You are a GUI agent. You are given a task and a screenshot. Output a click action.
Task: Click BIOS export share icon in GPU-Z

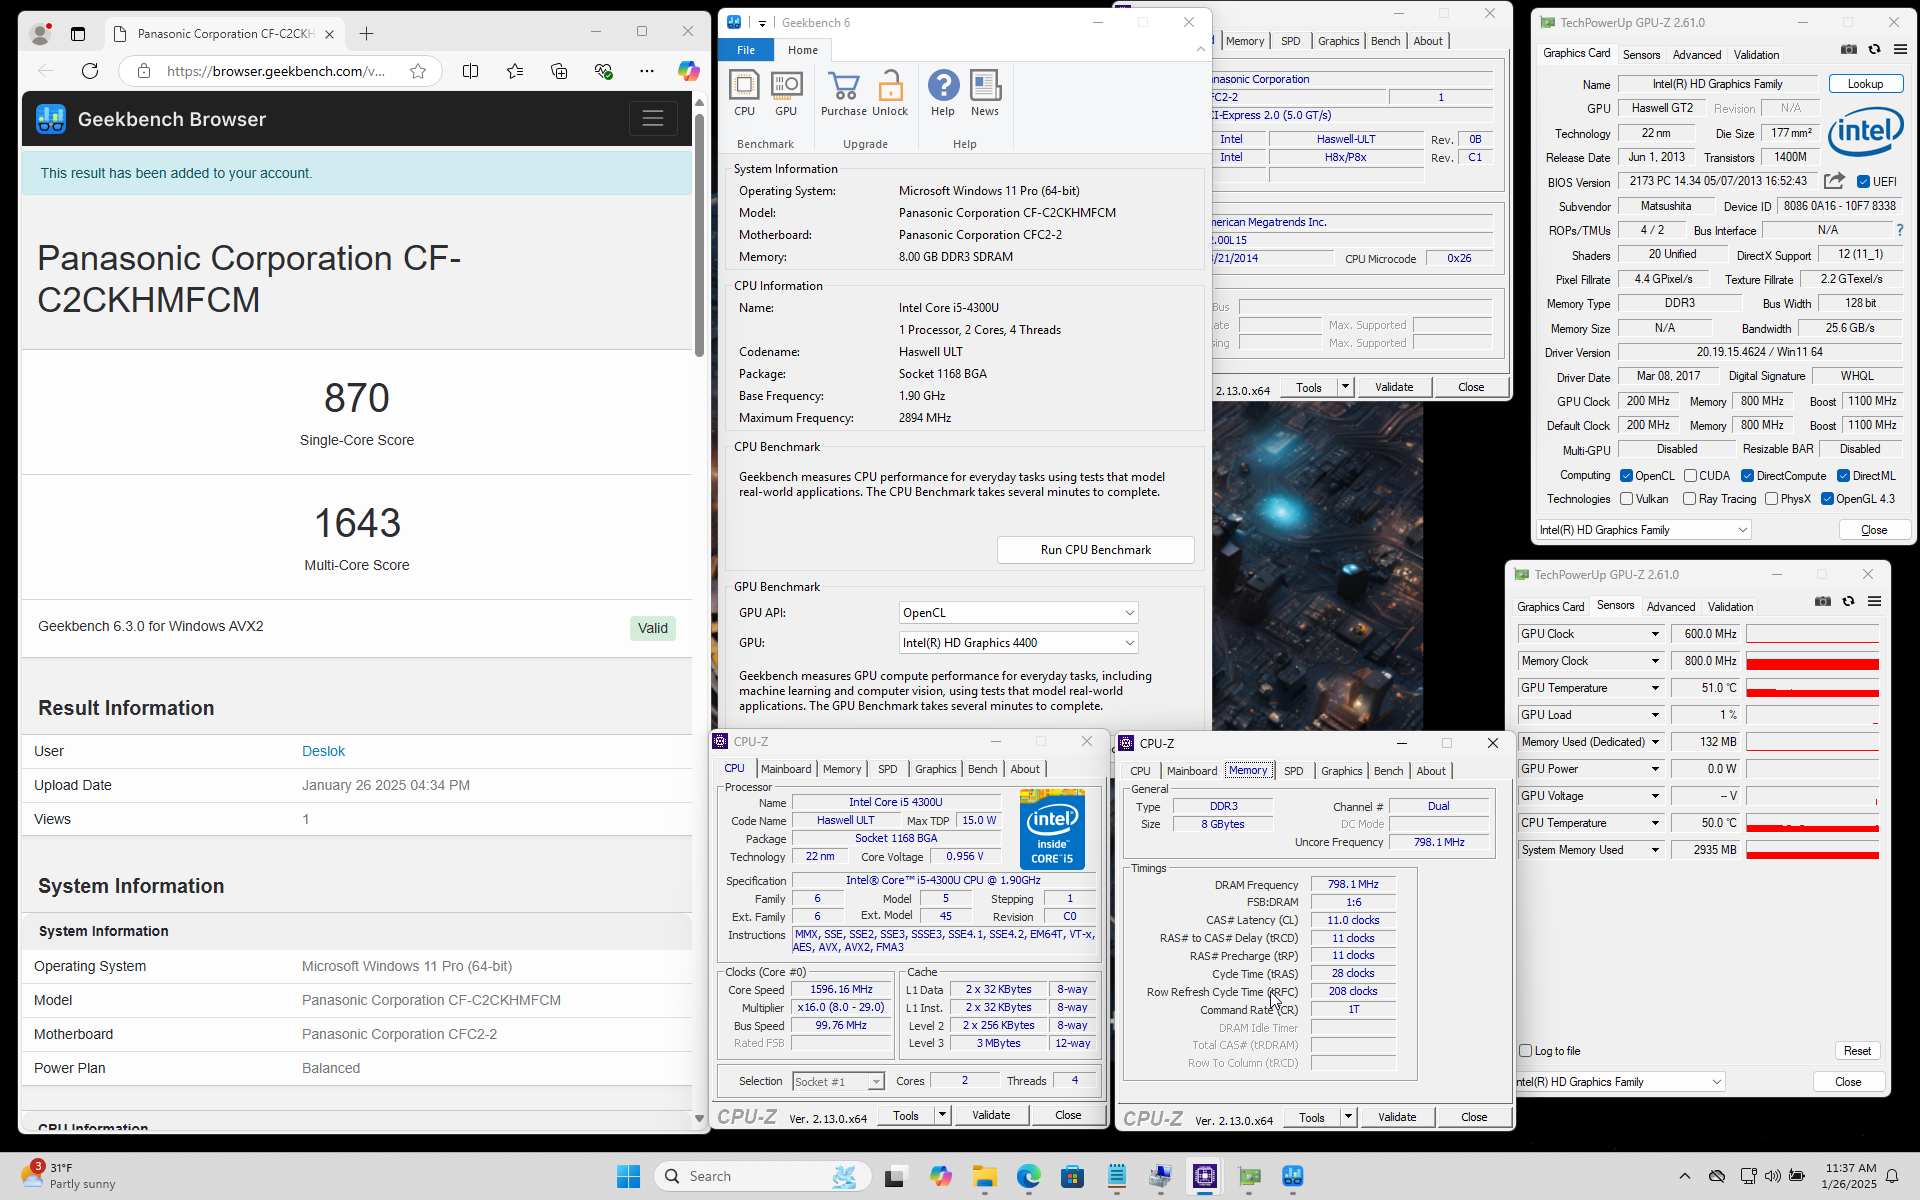pos(1834,181)
